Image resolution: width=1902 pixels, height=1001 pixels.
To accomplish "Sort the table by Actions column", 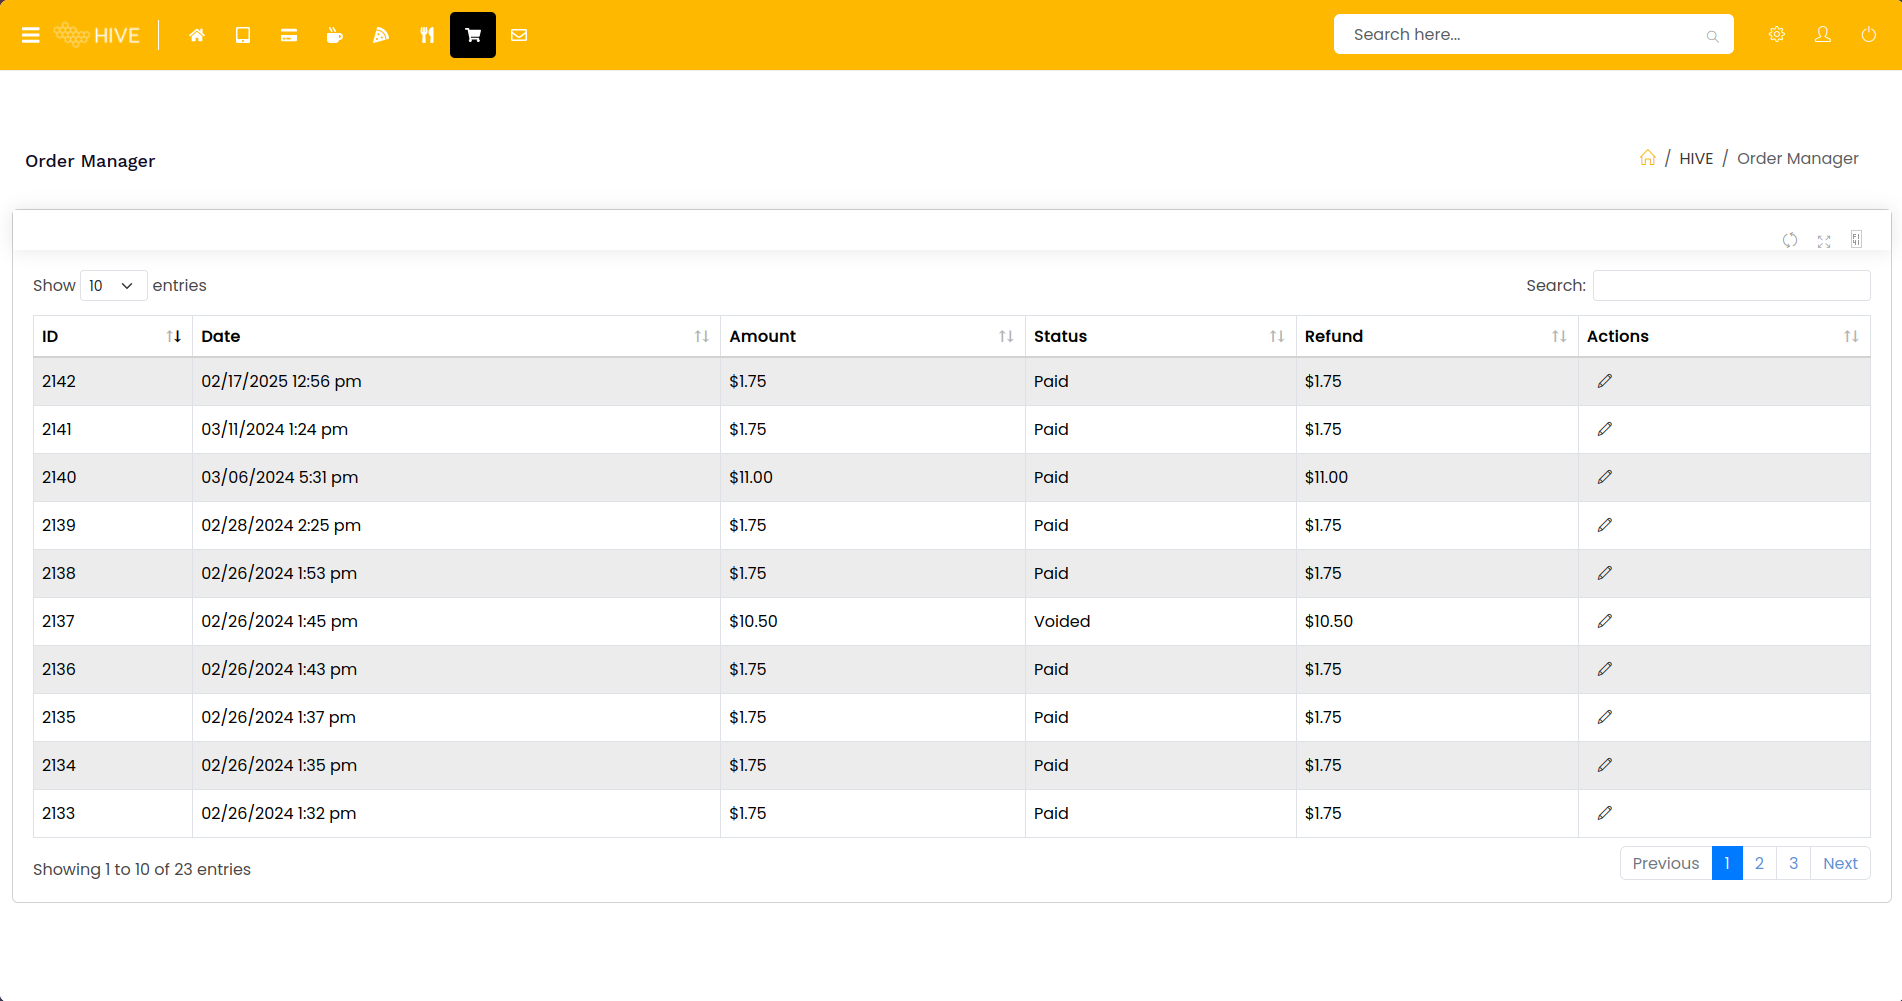I will [x=1724, y=336].
